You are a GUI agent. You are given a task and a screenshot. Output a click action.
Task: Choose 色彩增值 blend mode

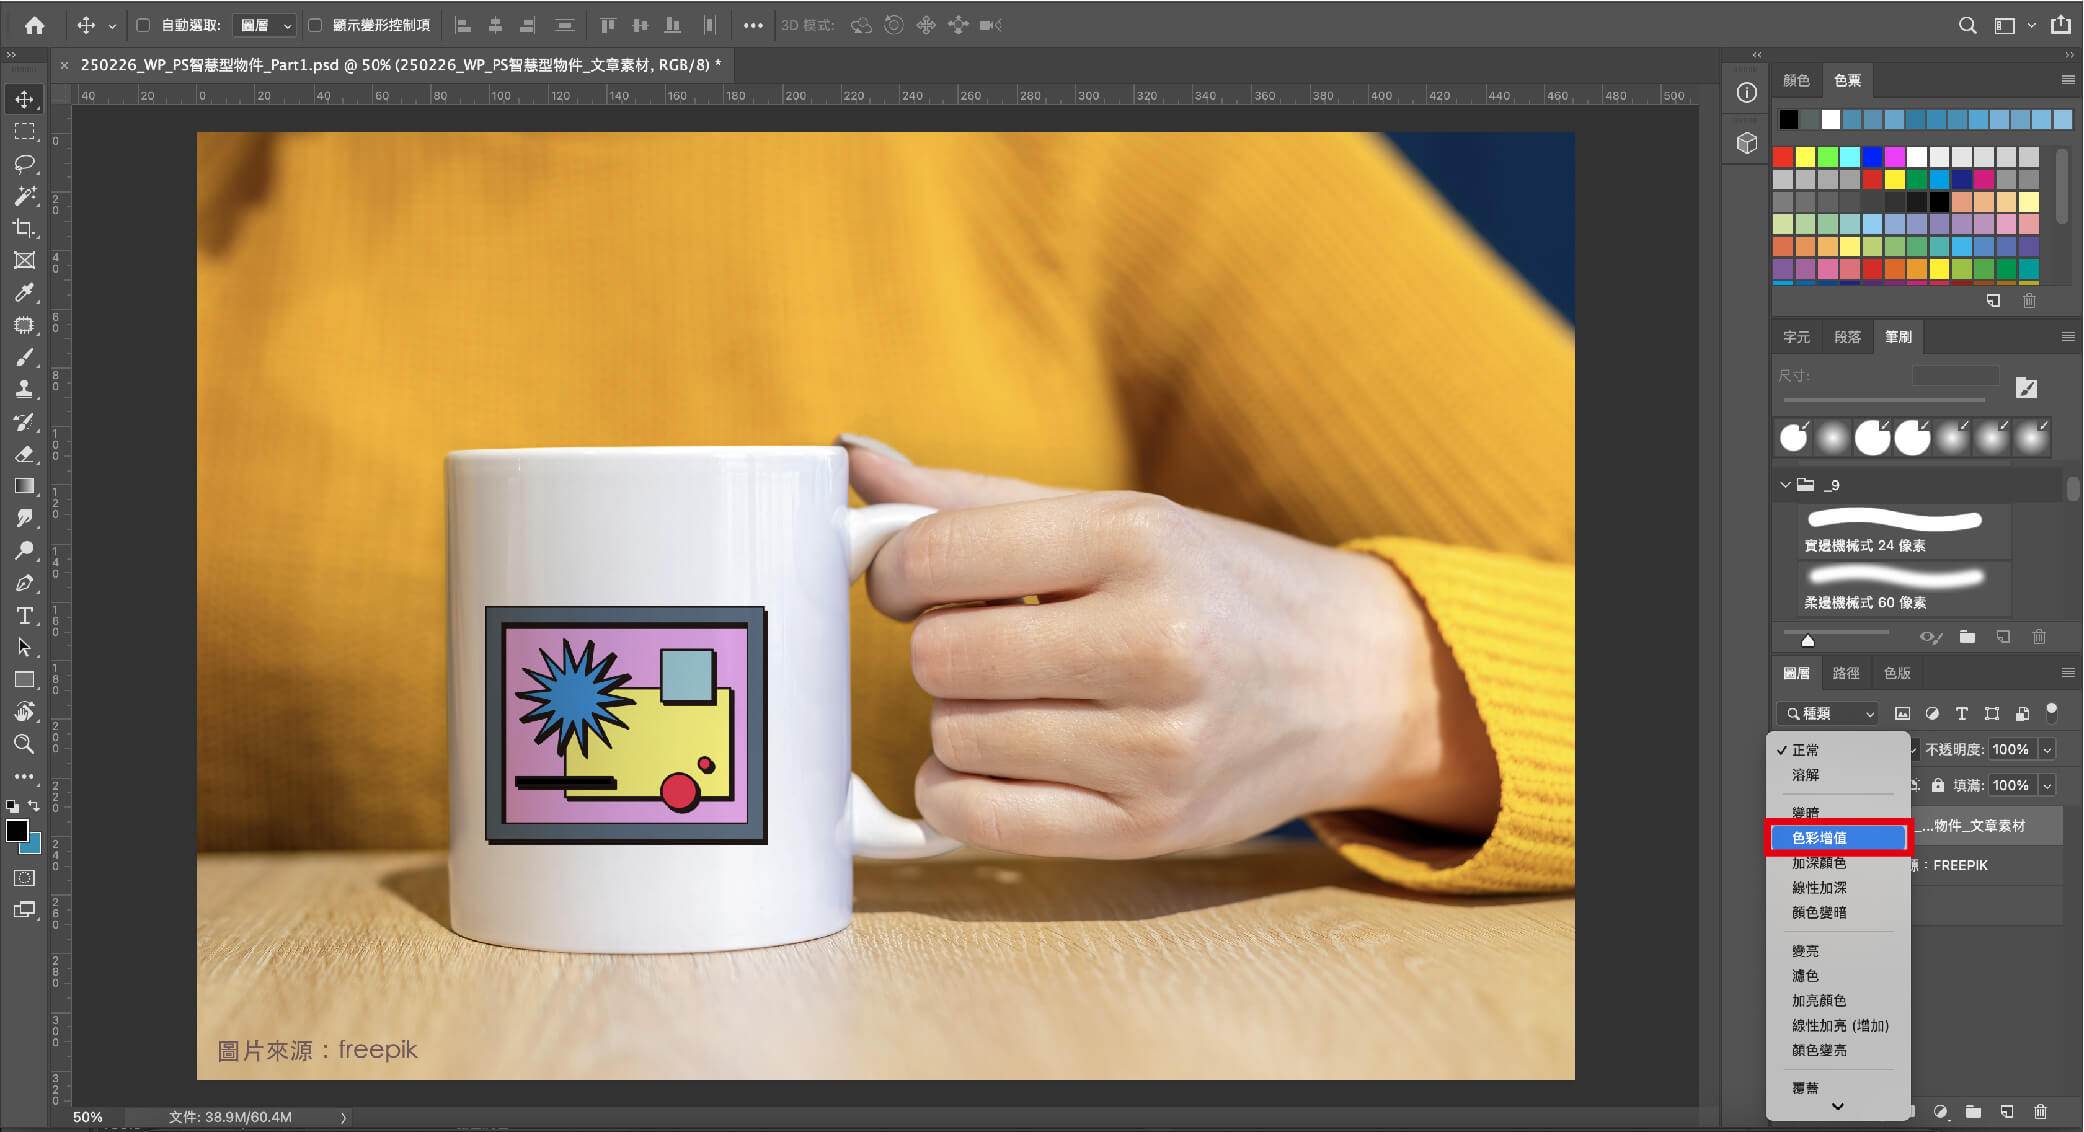pos(1838,838)
